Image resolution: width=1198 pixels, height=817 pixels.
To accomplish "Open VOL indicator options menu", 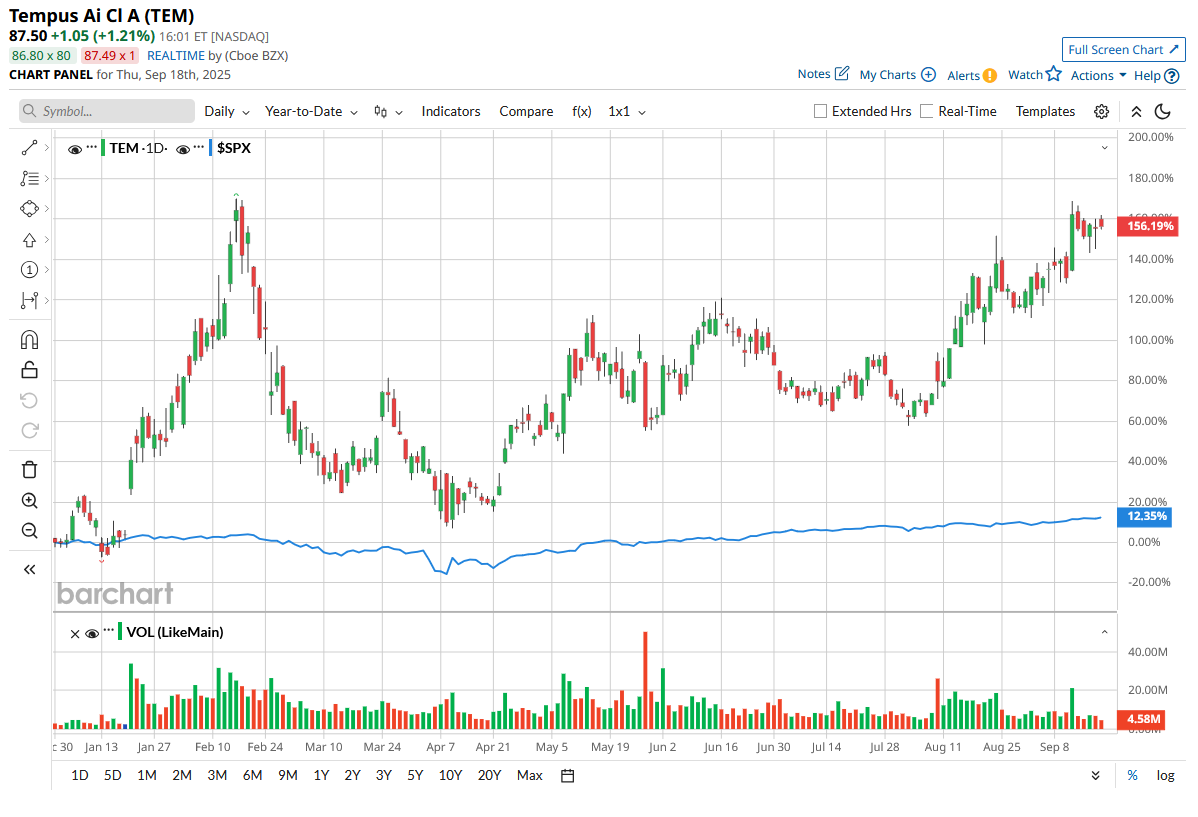I will [x=109, y=630].
